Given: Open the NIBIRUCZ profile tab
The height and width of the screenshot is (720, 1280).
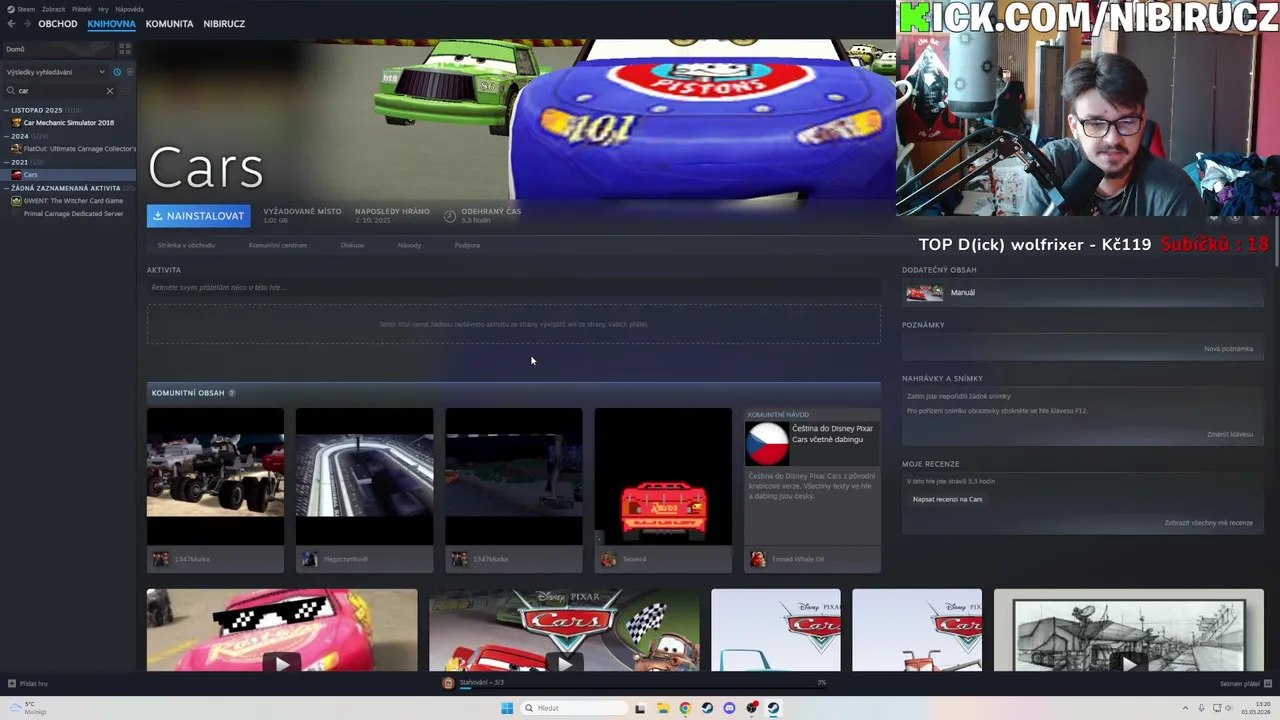Looking at the screenshot, I should point(224,23).
